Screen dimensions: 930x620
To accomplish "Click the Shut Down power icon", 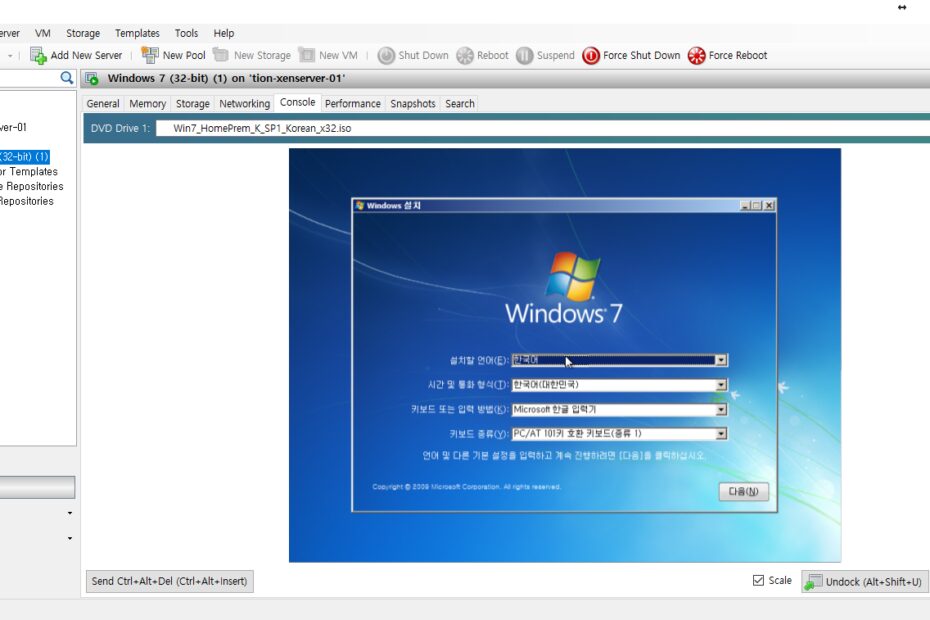I will tap(386, 56).
